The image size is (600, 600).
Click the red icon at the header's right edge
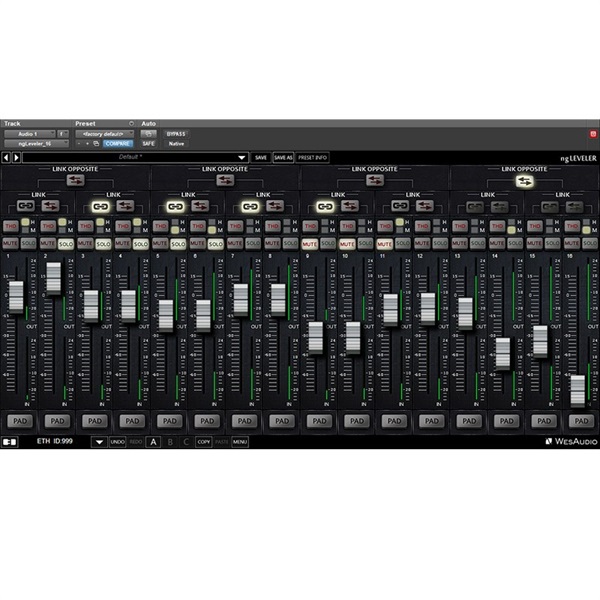tap(593, 133)
